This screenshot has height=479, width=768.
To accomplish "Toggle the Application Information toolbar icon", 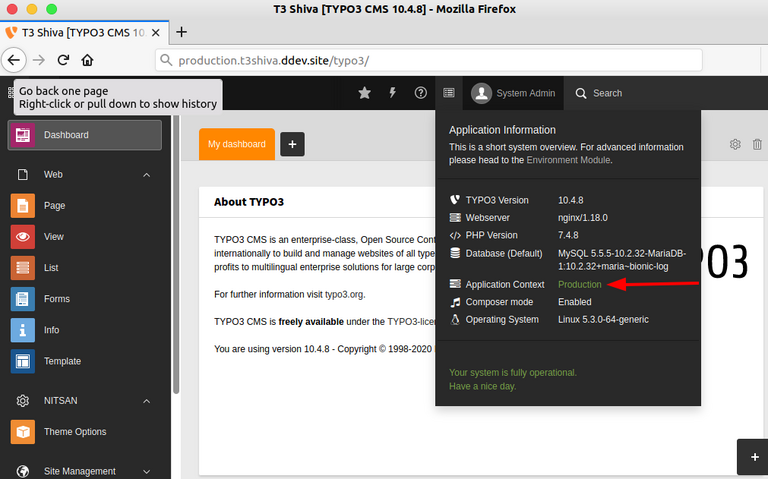I will click(x=449, y=93).
